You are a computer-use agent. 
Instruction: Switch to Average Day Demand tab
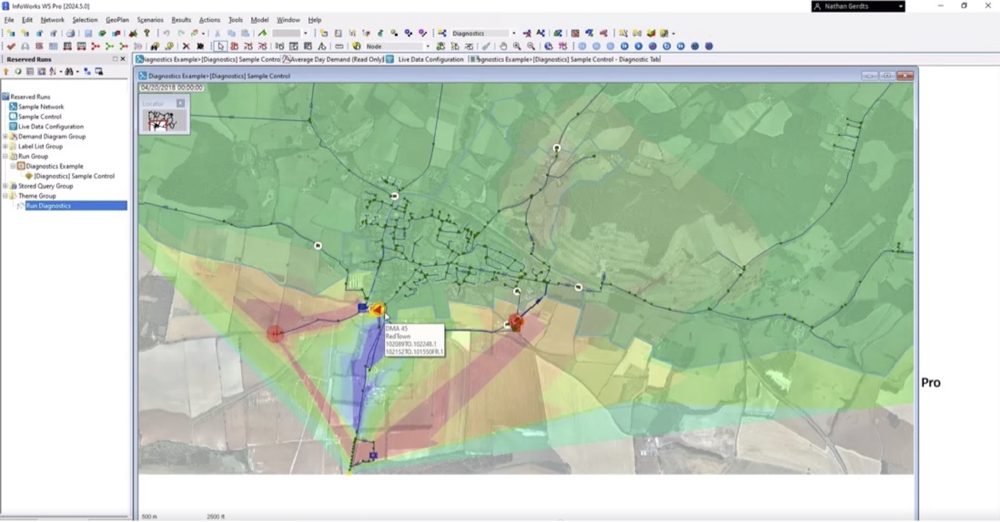pos(334,60)
